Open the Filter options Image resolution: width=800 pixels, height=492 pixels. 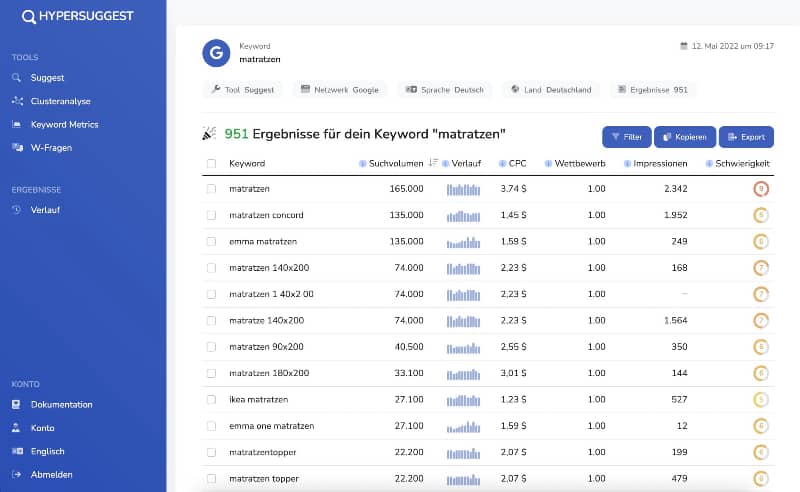tap(625, 137)
